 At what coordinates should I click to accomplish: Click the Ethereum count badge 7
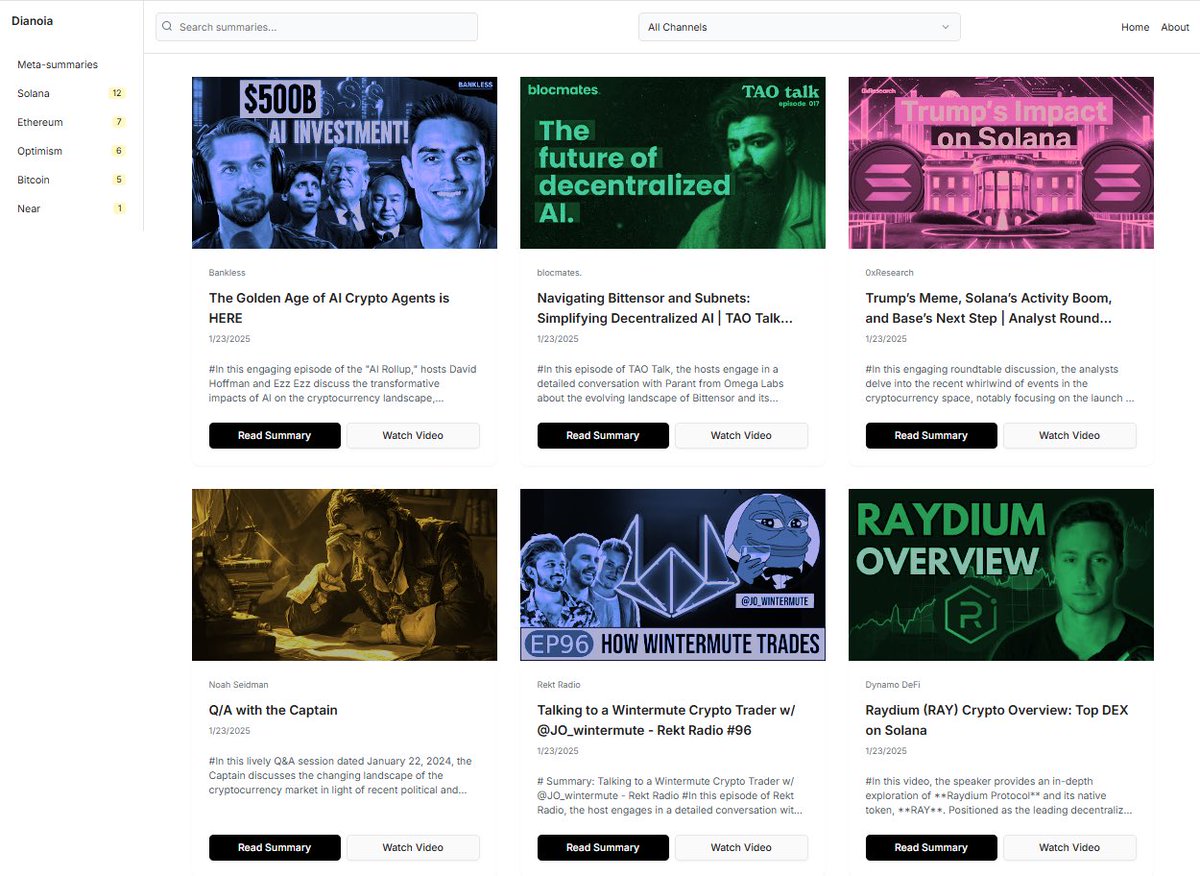(119, 122)
